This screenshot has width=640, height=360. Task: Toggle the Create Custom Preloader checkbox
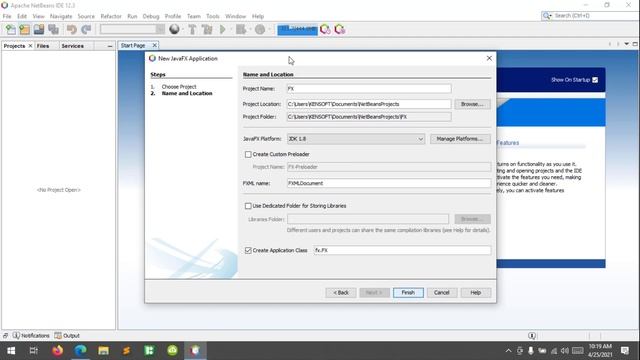[x=248, y=154]
